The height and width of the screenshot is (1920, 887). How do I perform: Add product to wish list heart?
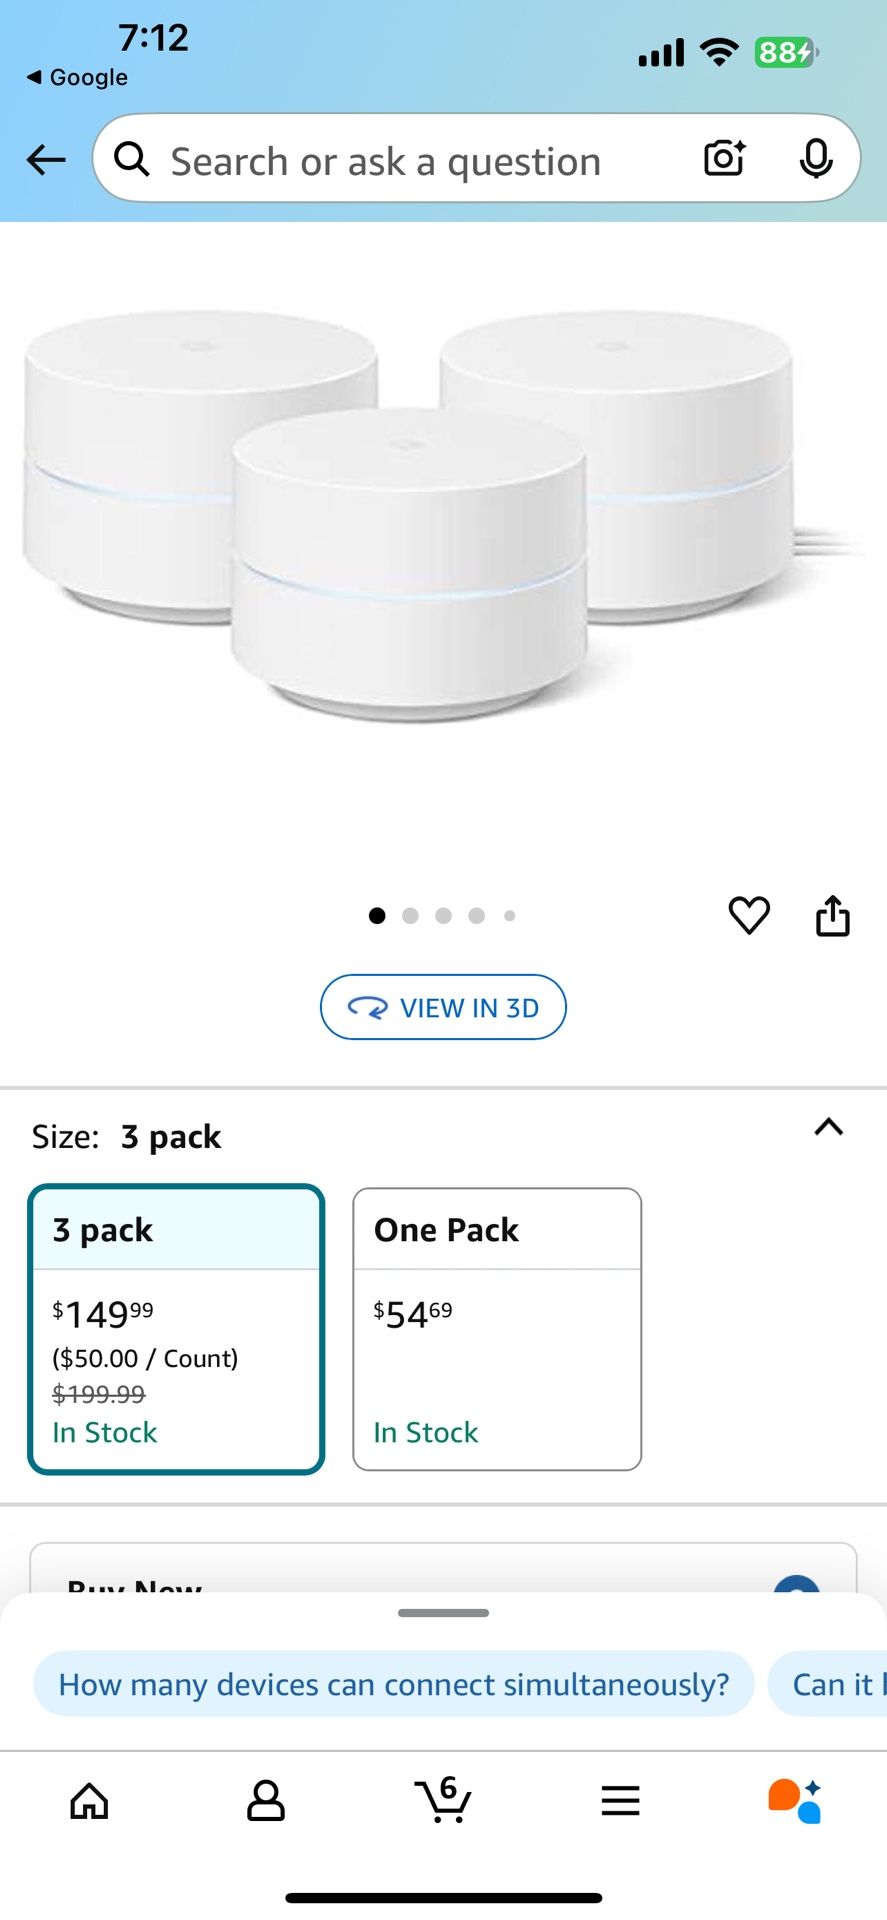(x=749, y=915)
